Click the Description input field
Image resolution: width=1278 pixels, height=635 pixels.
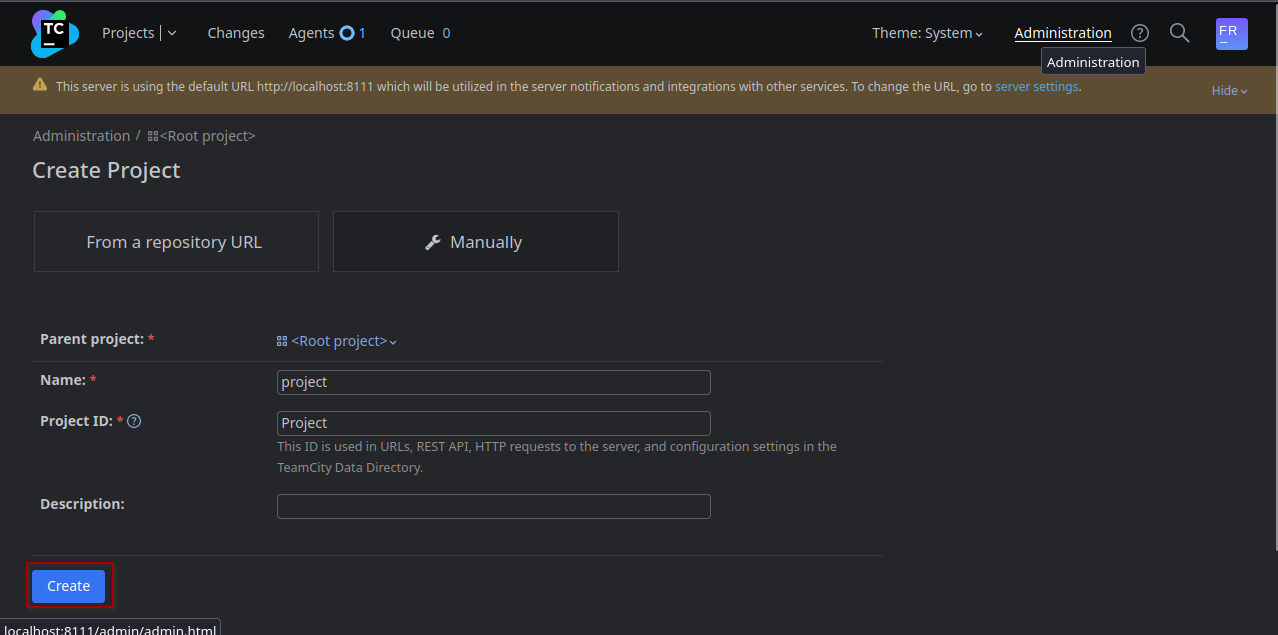coord(493,506)
